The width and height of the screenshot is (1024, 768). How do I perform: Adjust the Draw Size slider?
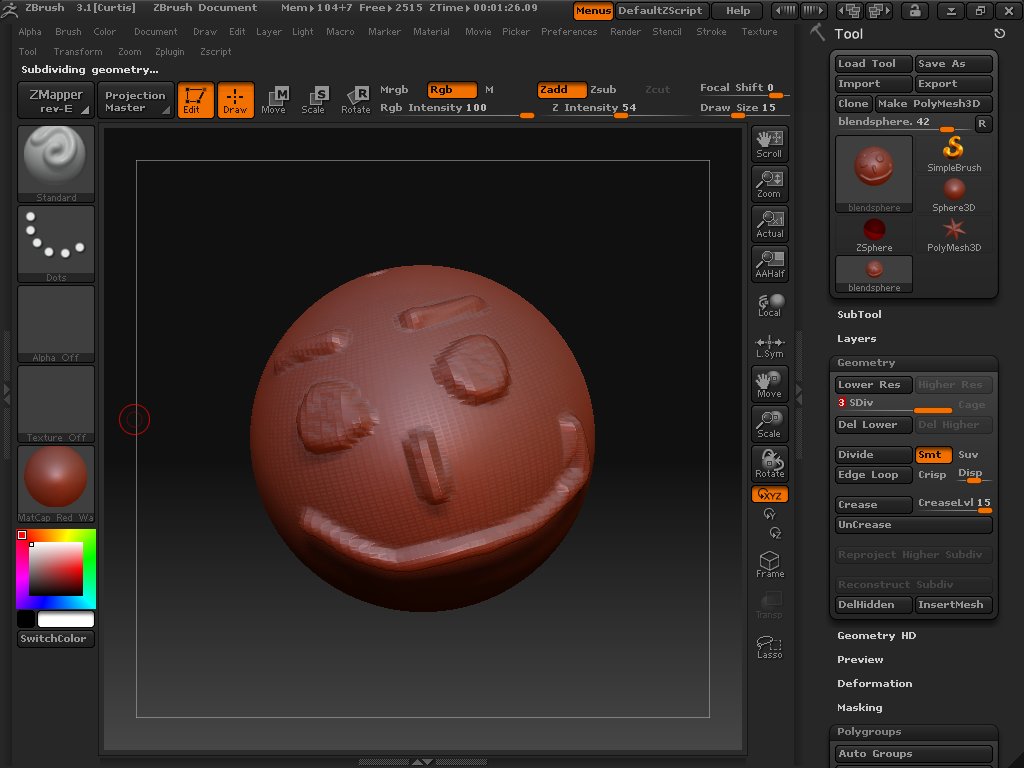click(743, 108)
